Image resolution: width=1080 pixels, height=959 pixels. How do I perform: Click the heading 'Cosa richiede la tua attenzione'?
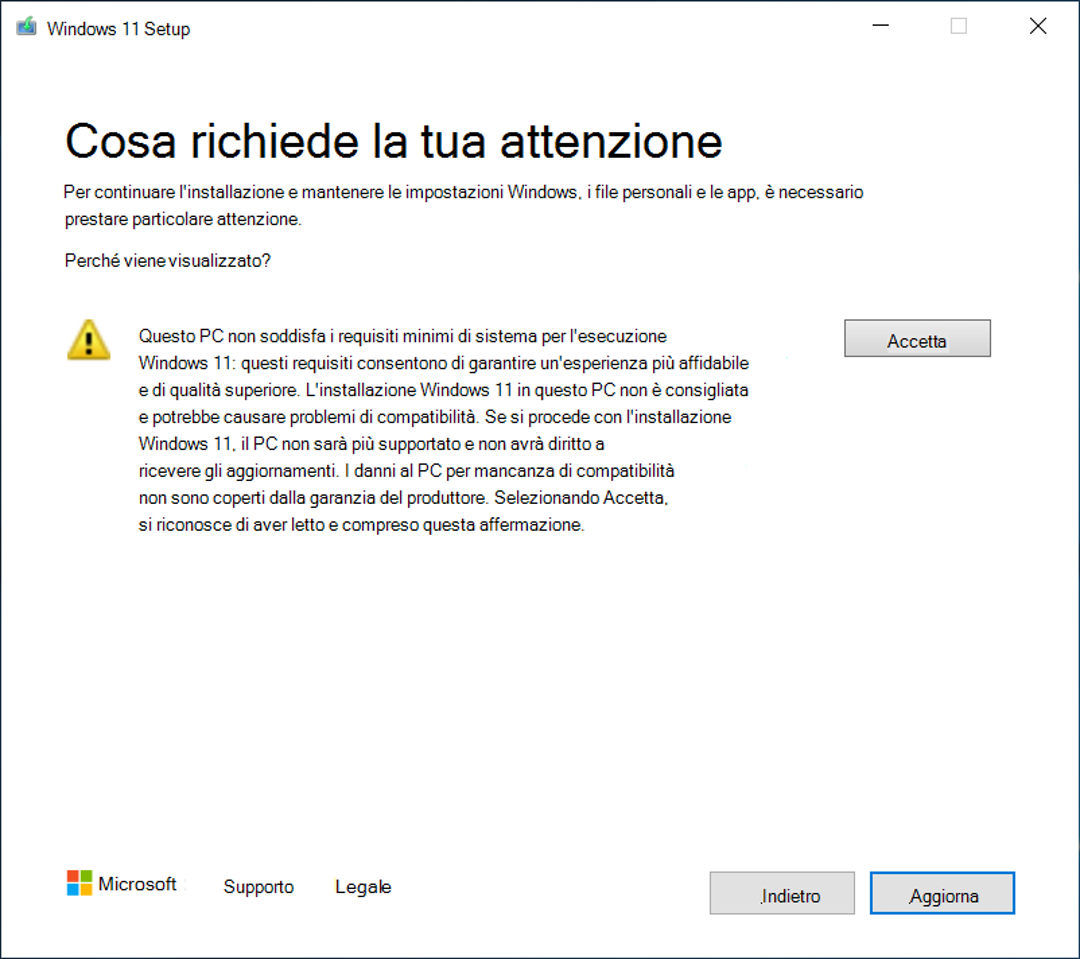pyautogui.click(x=394, y=141)
